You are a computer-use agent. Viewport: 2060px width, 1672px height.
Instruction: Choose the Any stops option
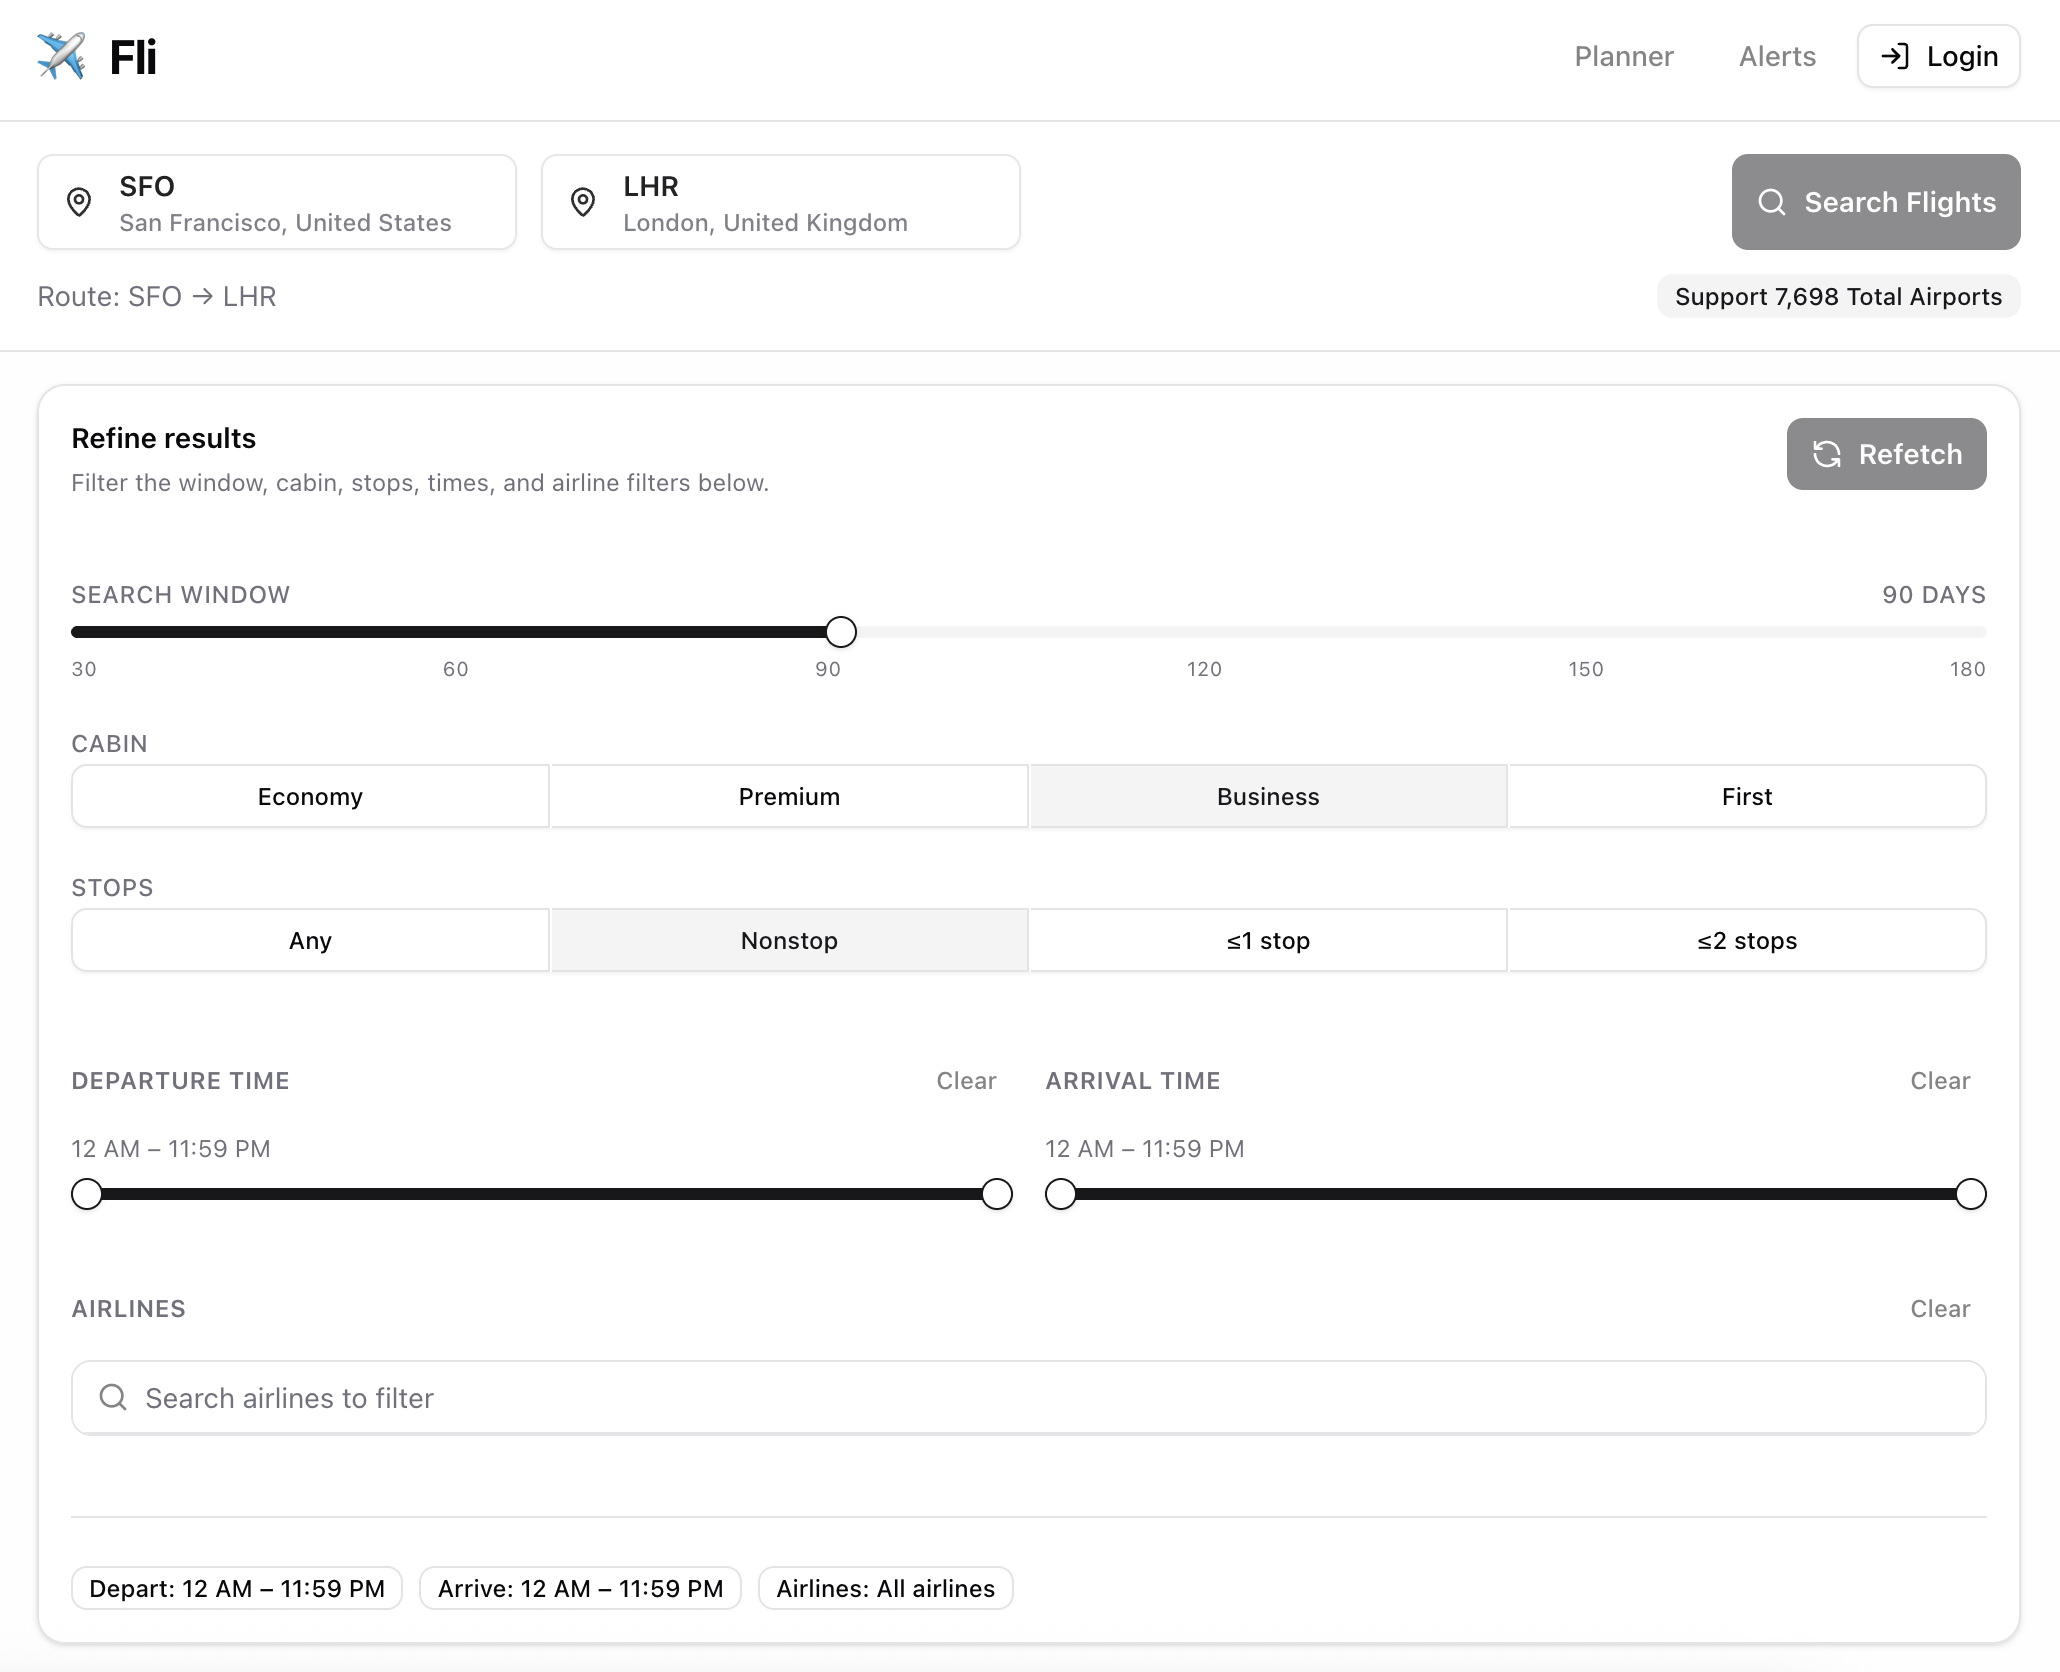point(310,940)
